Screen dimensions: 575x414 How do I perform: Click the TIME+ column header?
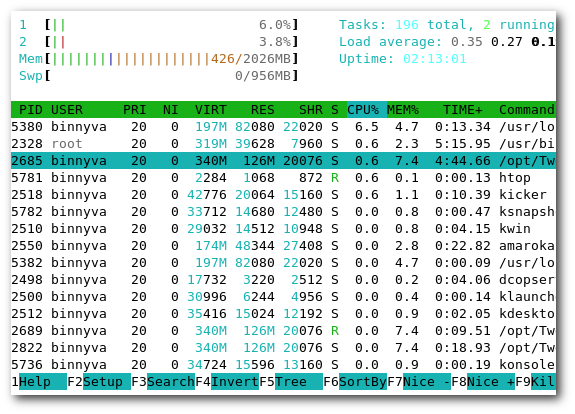click(x=462, y=110)
